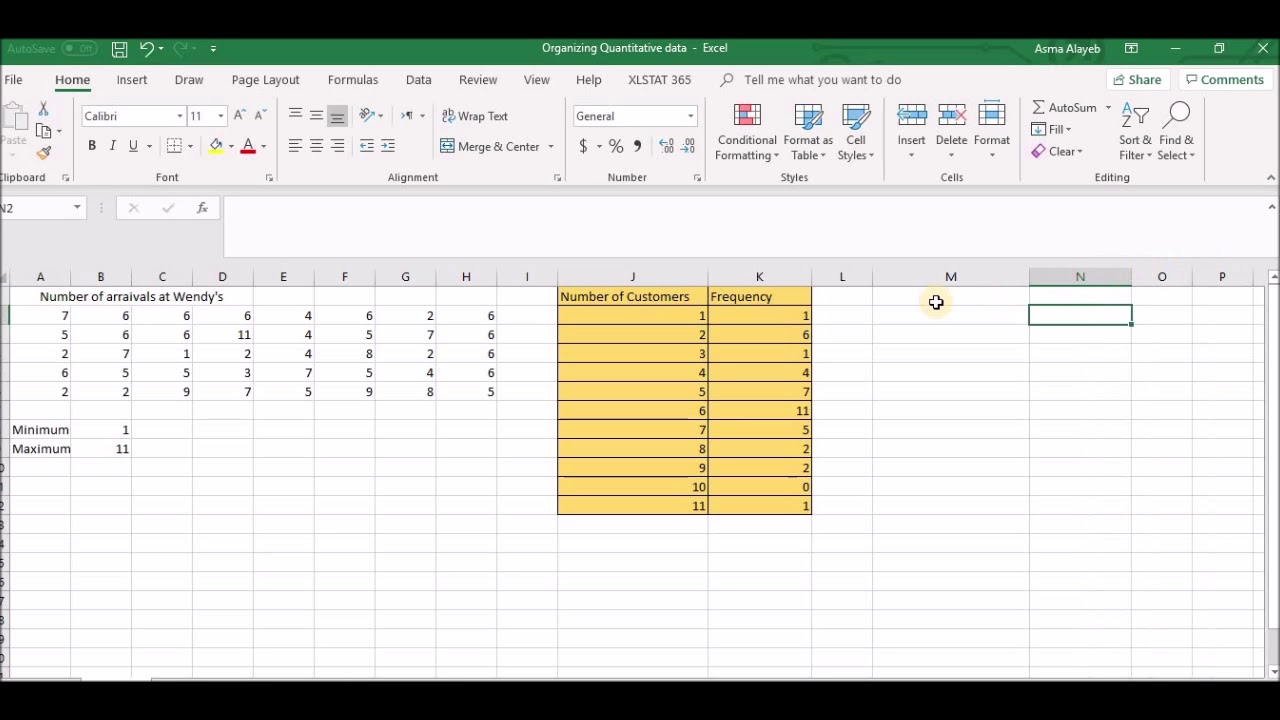Open Sort & Filter menu

coord(1135,132)
